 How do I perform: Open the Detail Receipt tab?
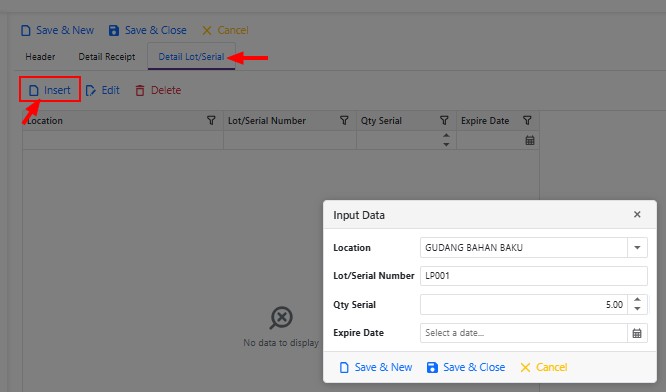(107, 56)
